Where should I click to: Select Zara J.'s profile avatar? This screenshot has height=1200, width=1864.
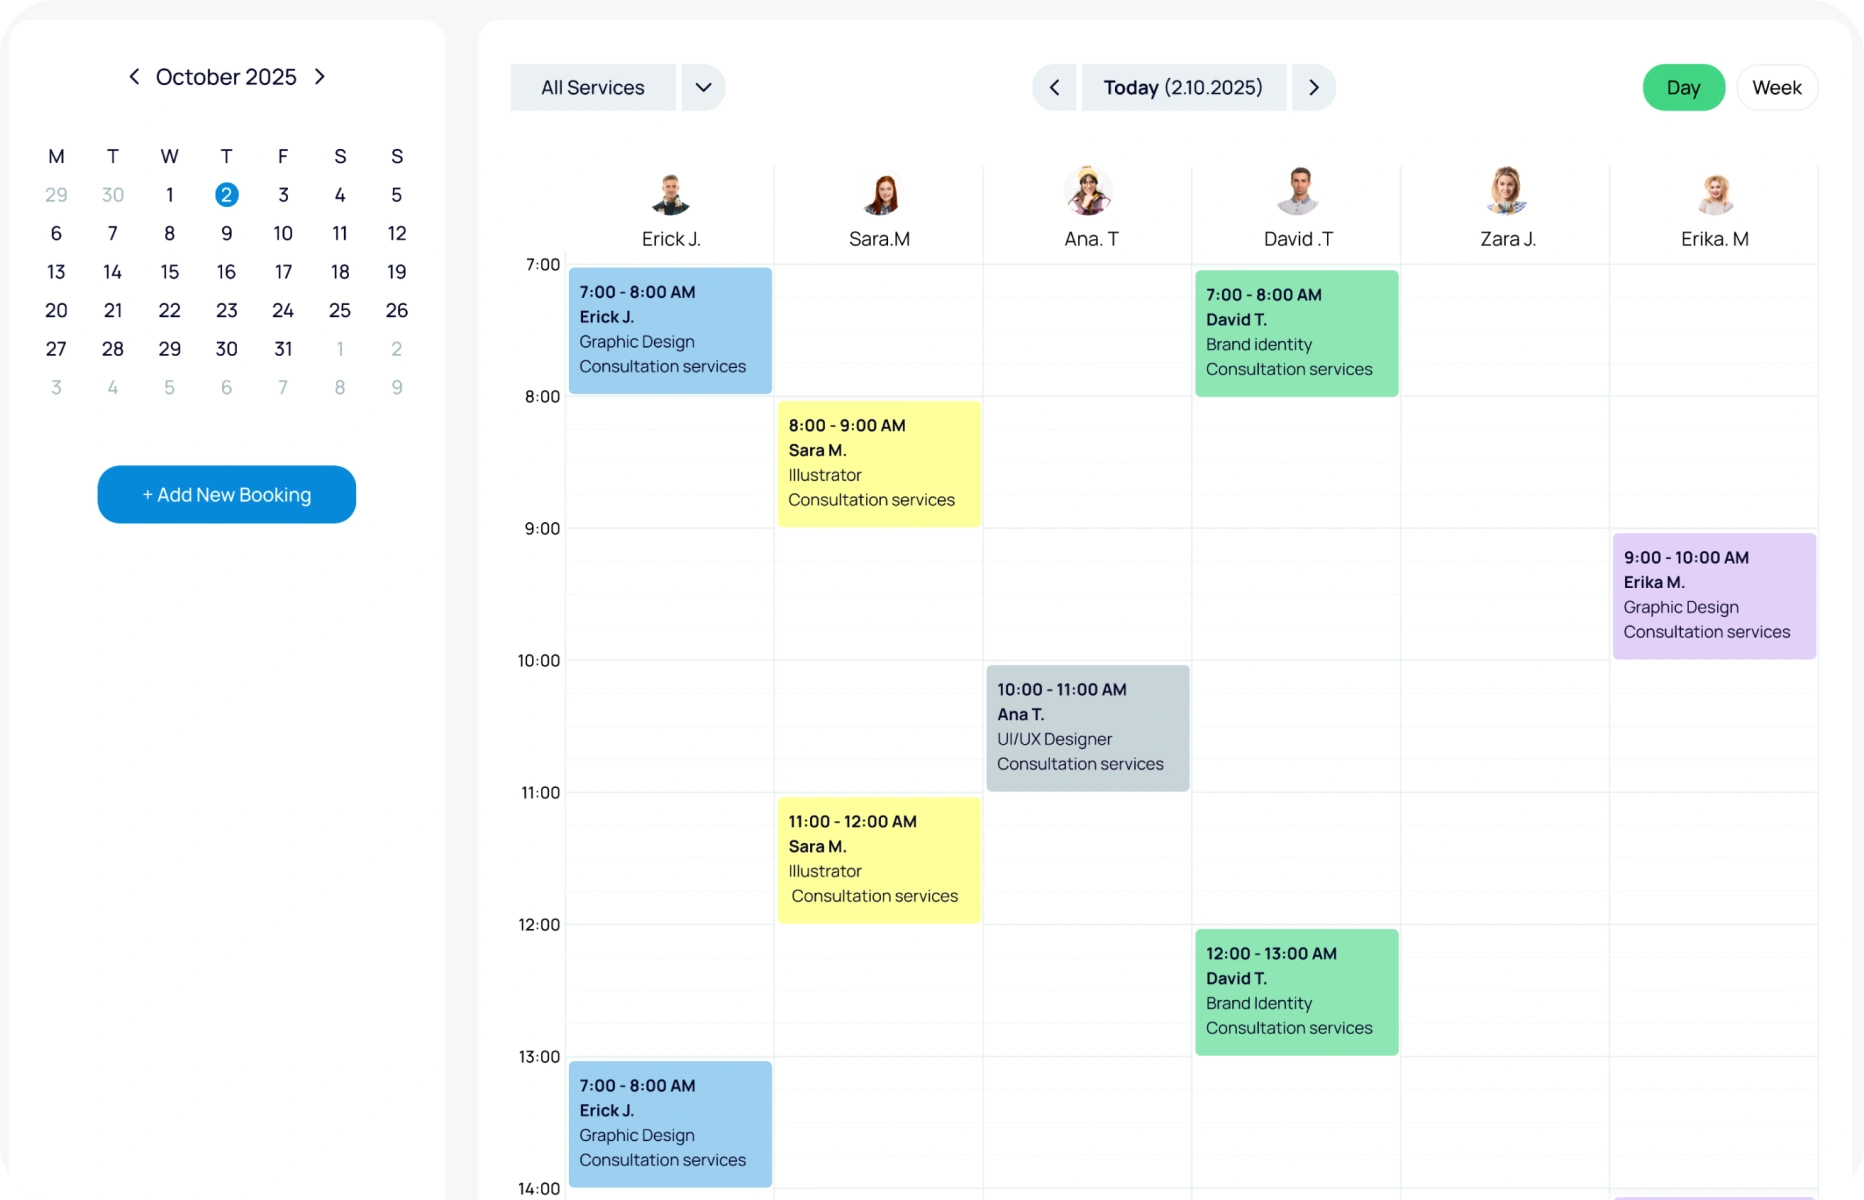1507,192
